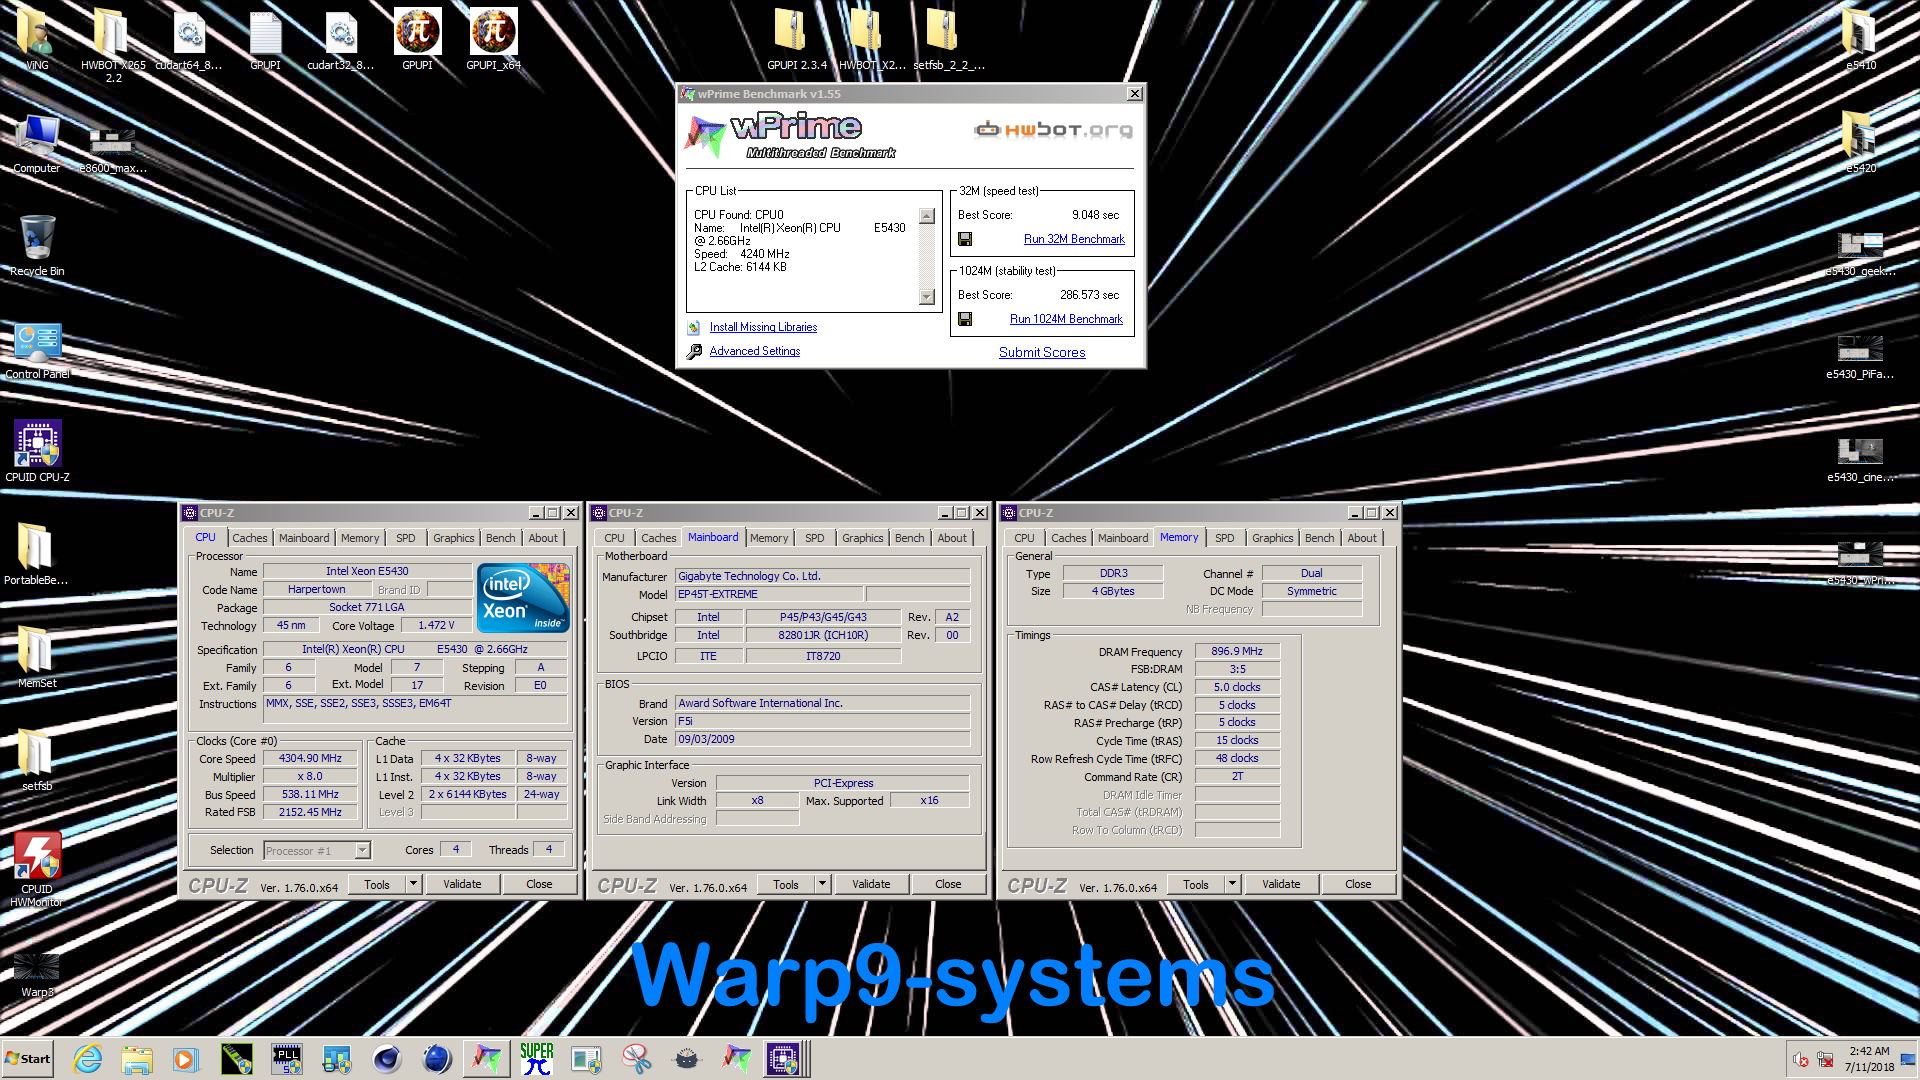The image size is (1920, 1080).
Task: Click the BIOS date field 09/03/2009
Action: coord(822,739)
